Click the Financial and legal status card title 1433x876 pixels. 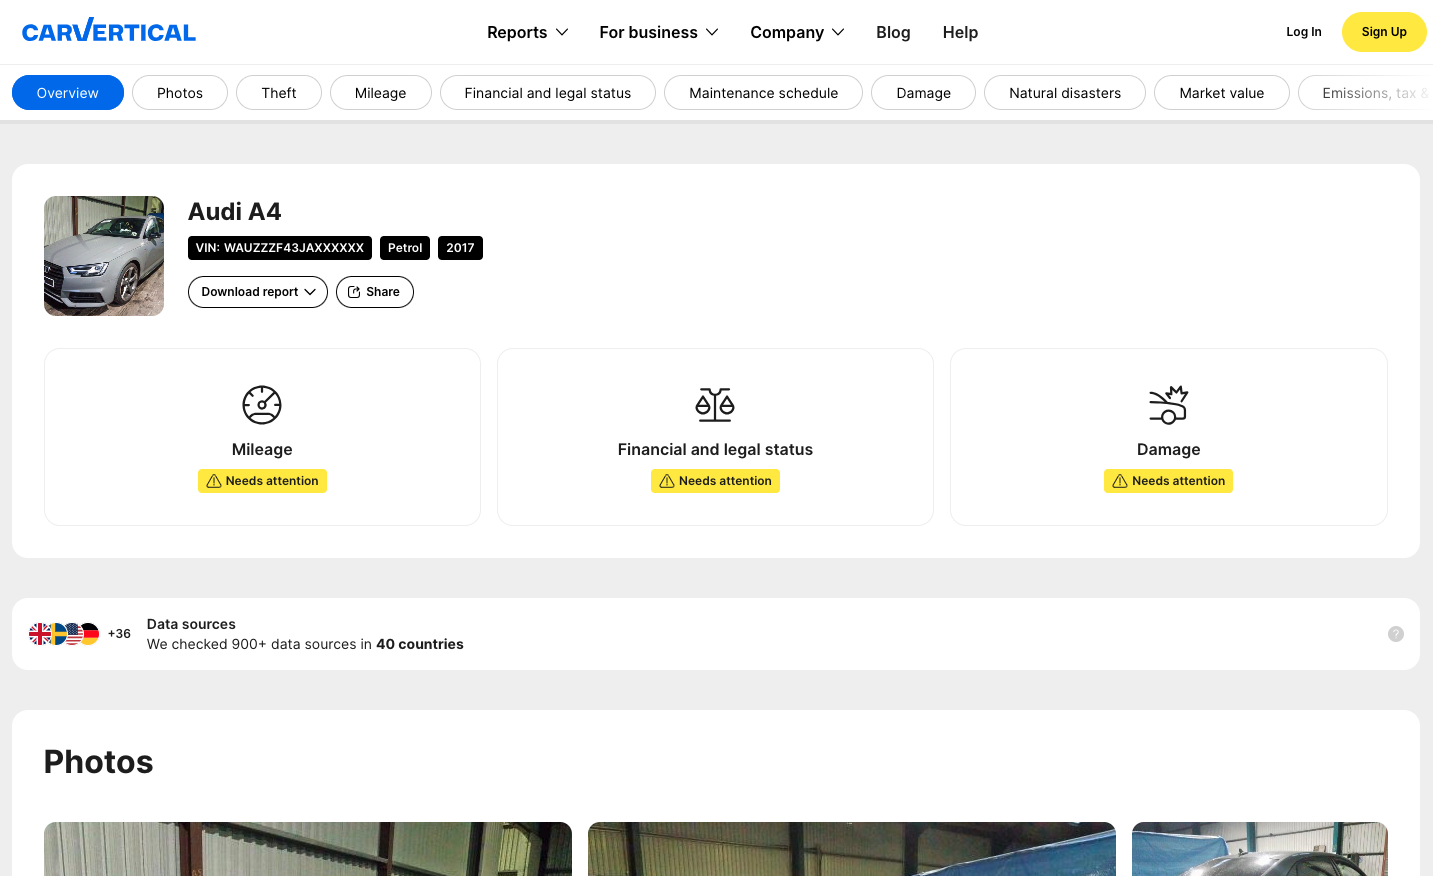[715, 450]
